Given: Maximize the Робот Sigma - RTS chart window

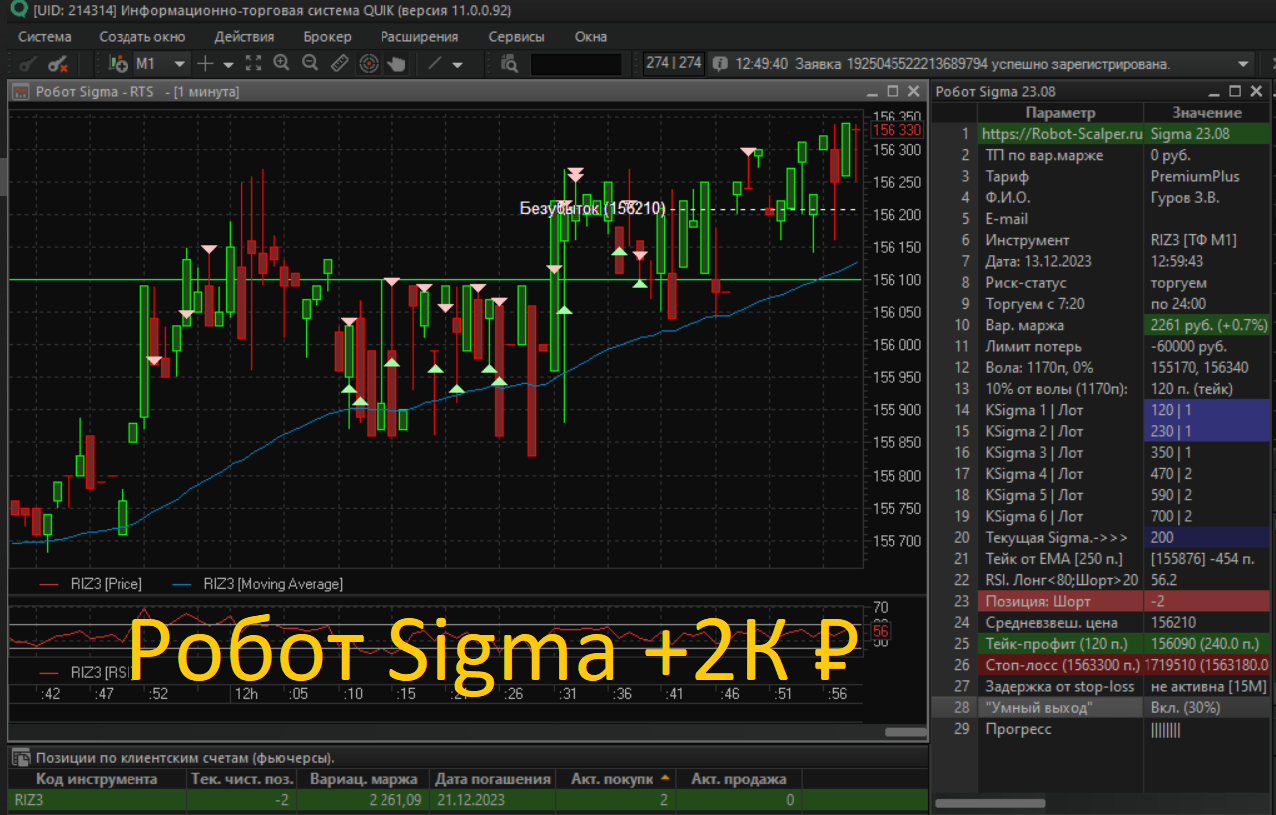Looking at the screenshot, I should [x=893, y=91].
